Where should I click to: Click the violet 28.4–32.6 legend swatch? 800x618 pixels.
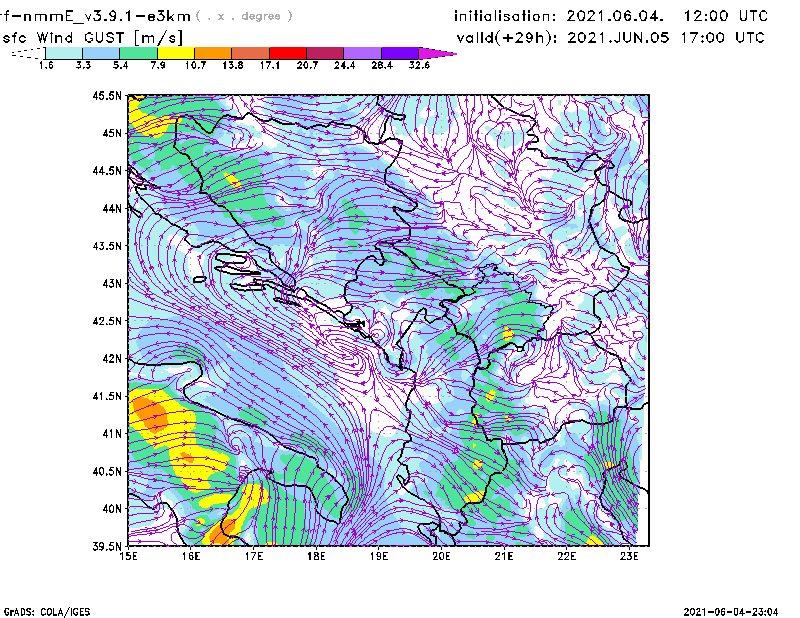point(399,53)
